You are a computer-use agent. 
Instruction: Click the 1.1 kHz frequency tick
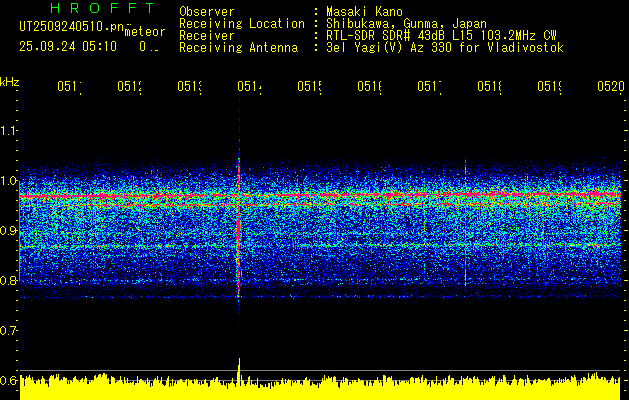point(9,130)
